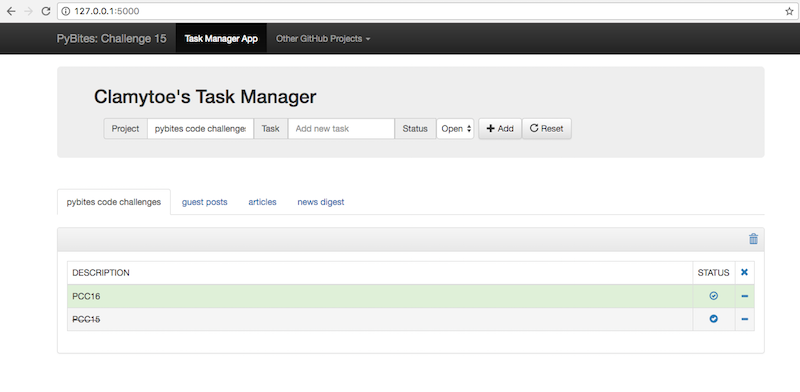Open the Status dropdown showing Open
This screenshot has height=392, width=800.
tap(455, 129)
